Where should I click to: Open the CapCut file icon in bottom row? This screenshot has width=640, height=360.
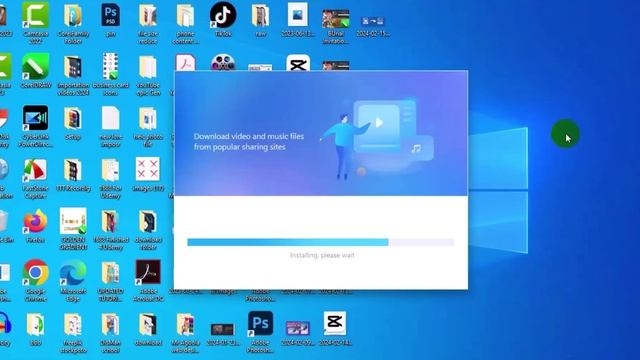coord(335,323)
